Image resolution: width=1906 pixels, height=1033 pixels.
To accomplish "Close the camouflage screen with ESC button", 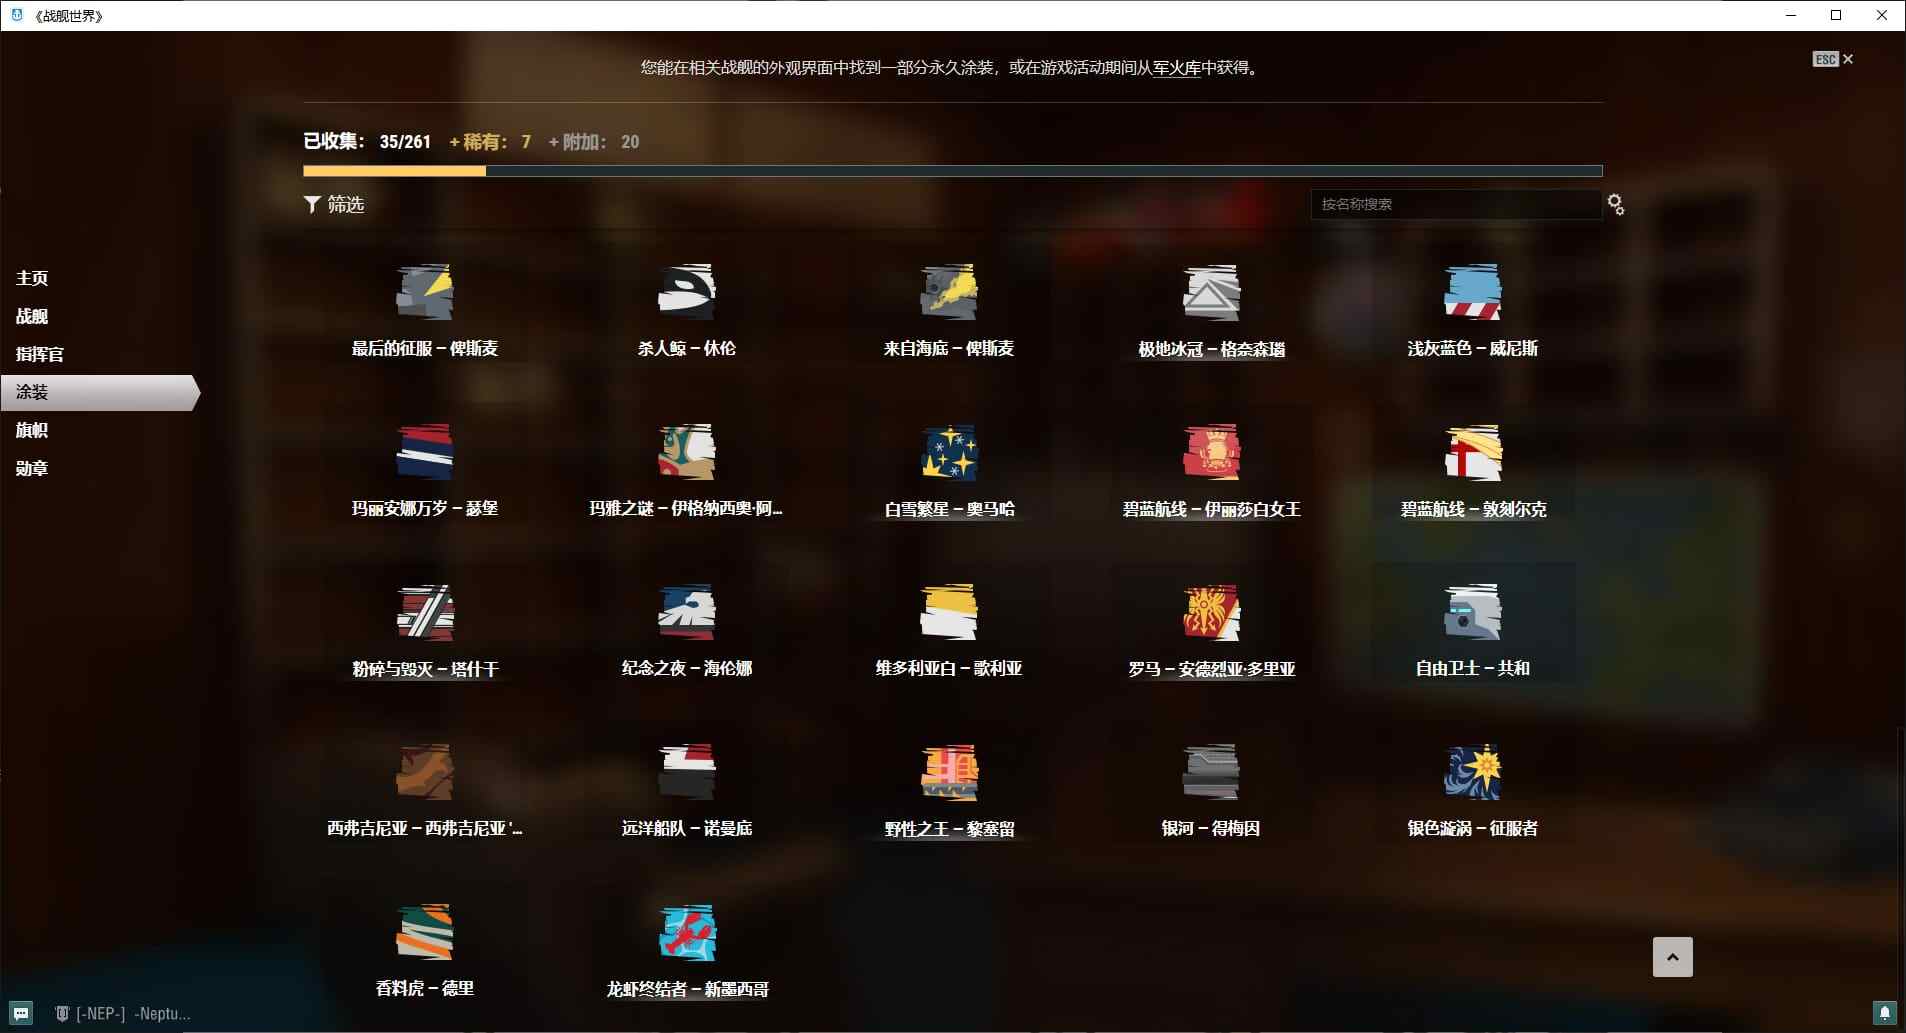I will pos(1826,59).
